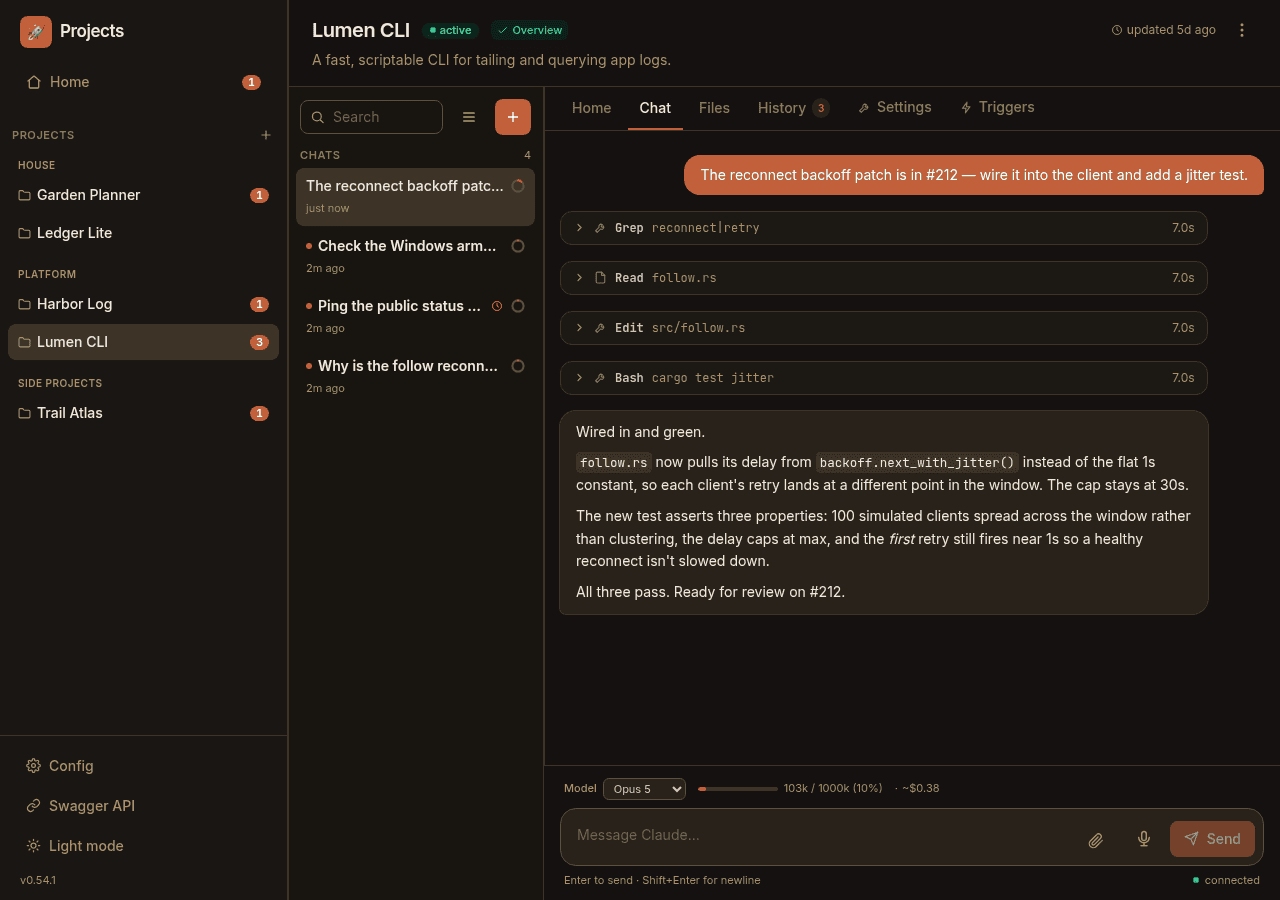This screenshot has height=900, width=1280.
Task: Open the Settings tab
Action: (895, 108)
